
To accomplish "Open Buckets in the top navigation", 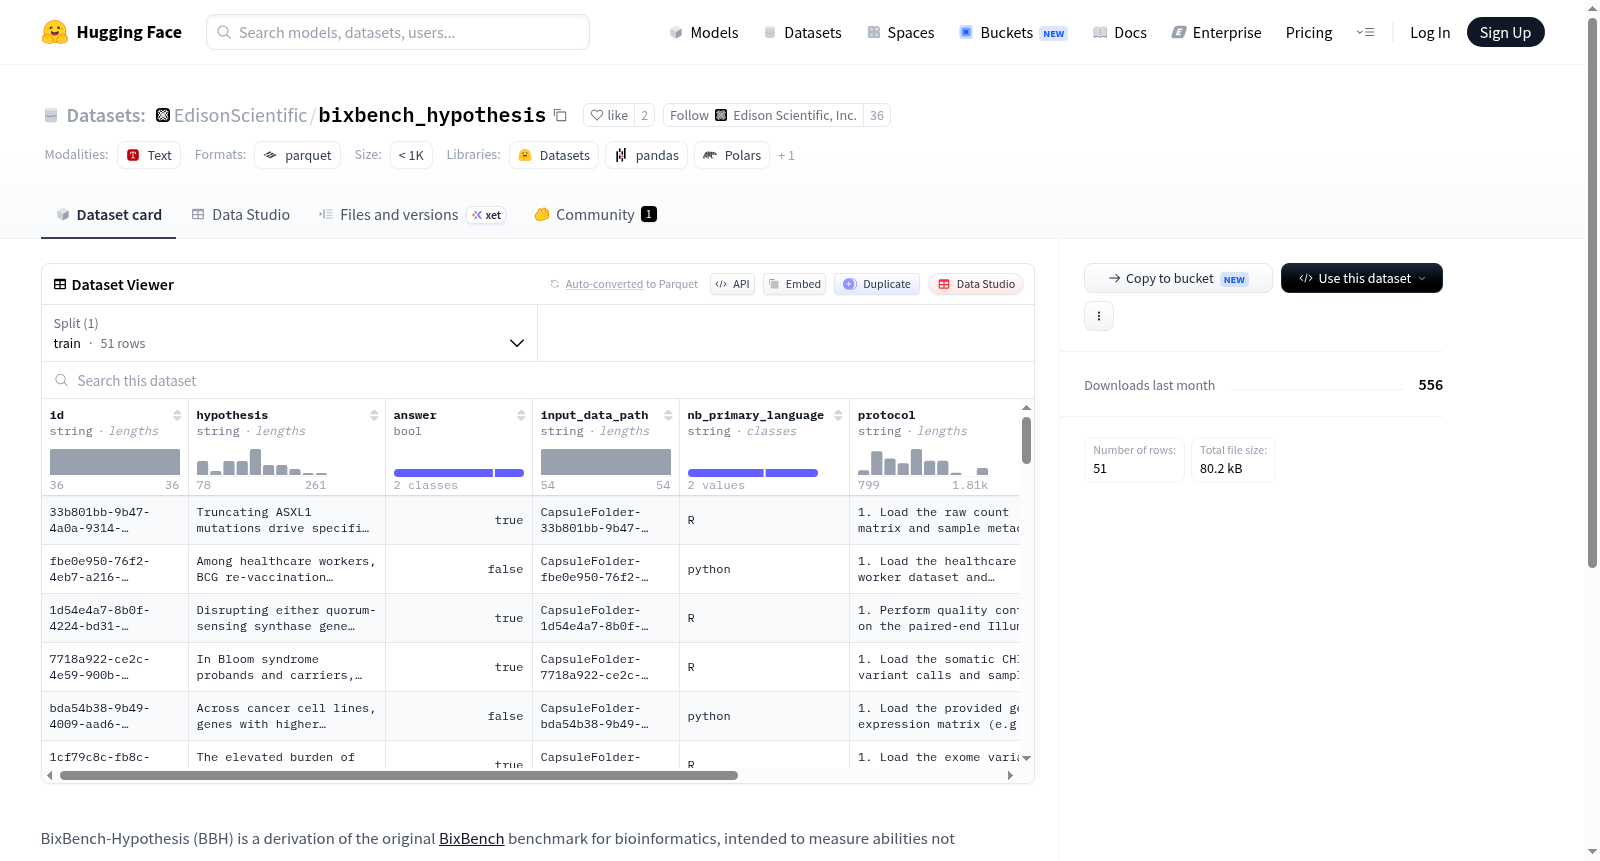I will point(1013,33).
